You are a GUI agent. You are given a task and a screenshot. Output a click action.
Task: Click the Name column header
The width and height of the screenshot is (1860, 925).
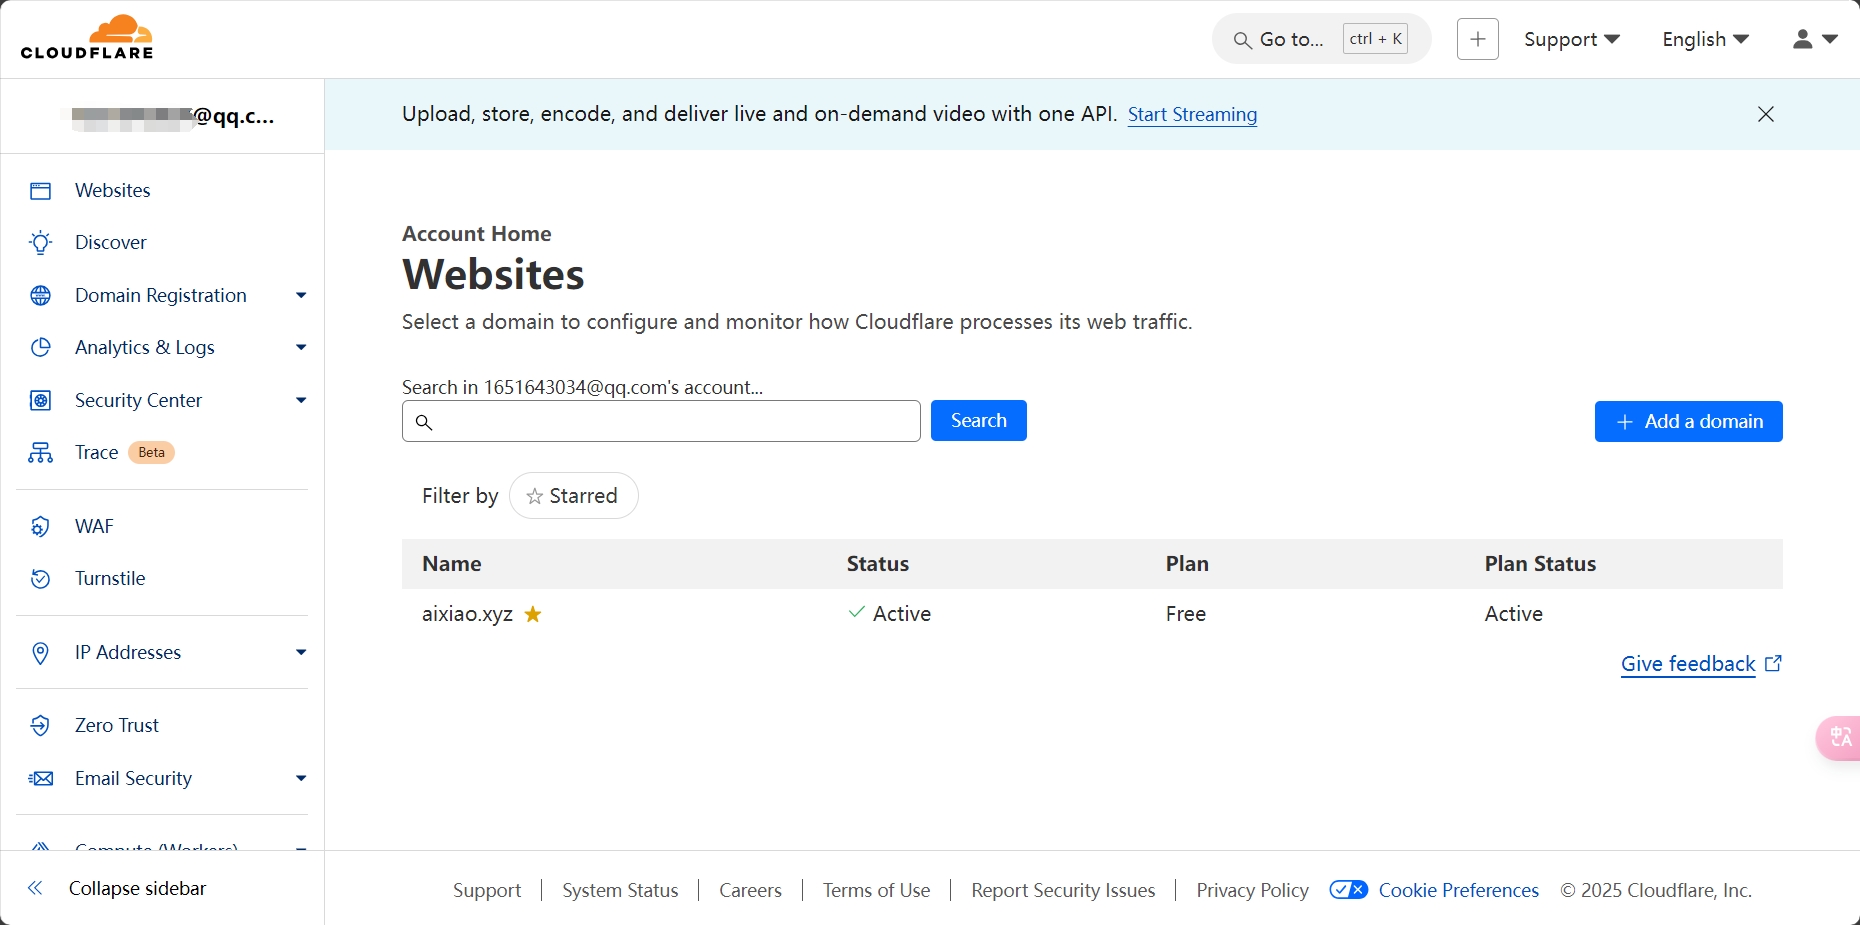[x=452, y=564]
